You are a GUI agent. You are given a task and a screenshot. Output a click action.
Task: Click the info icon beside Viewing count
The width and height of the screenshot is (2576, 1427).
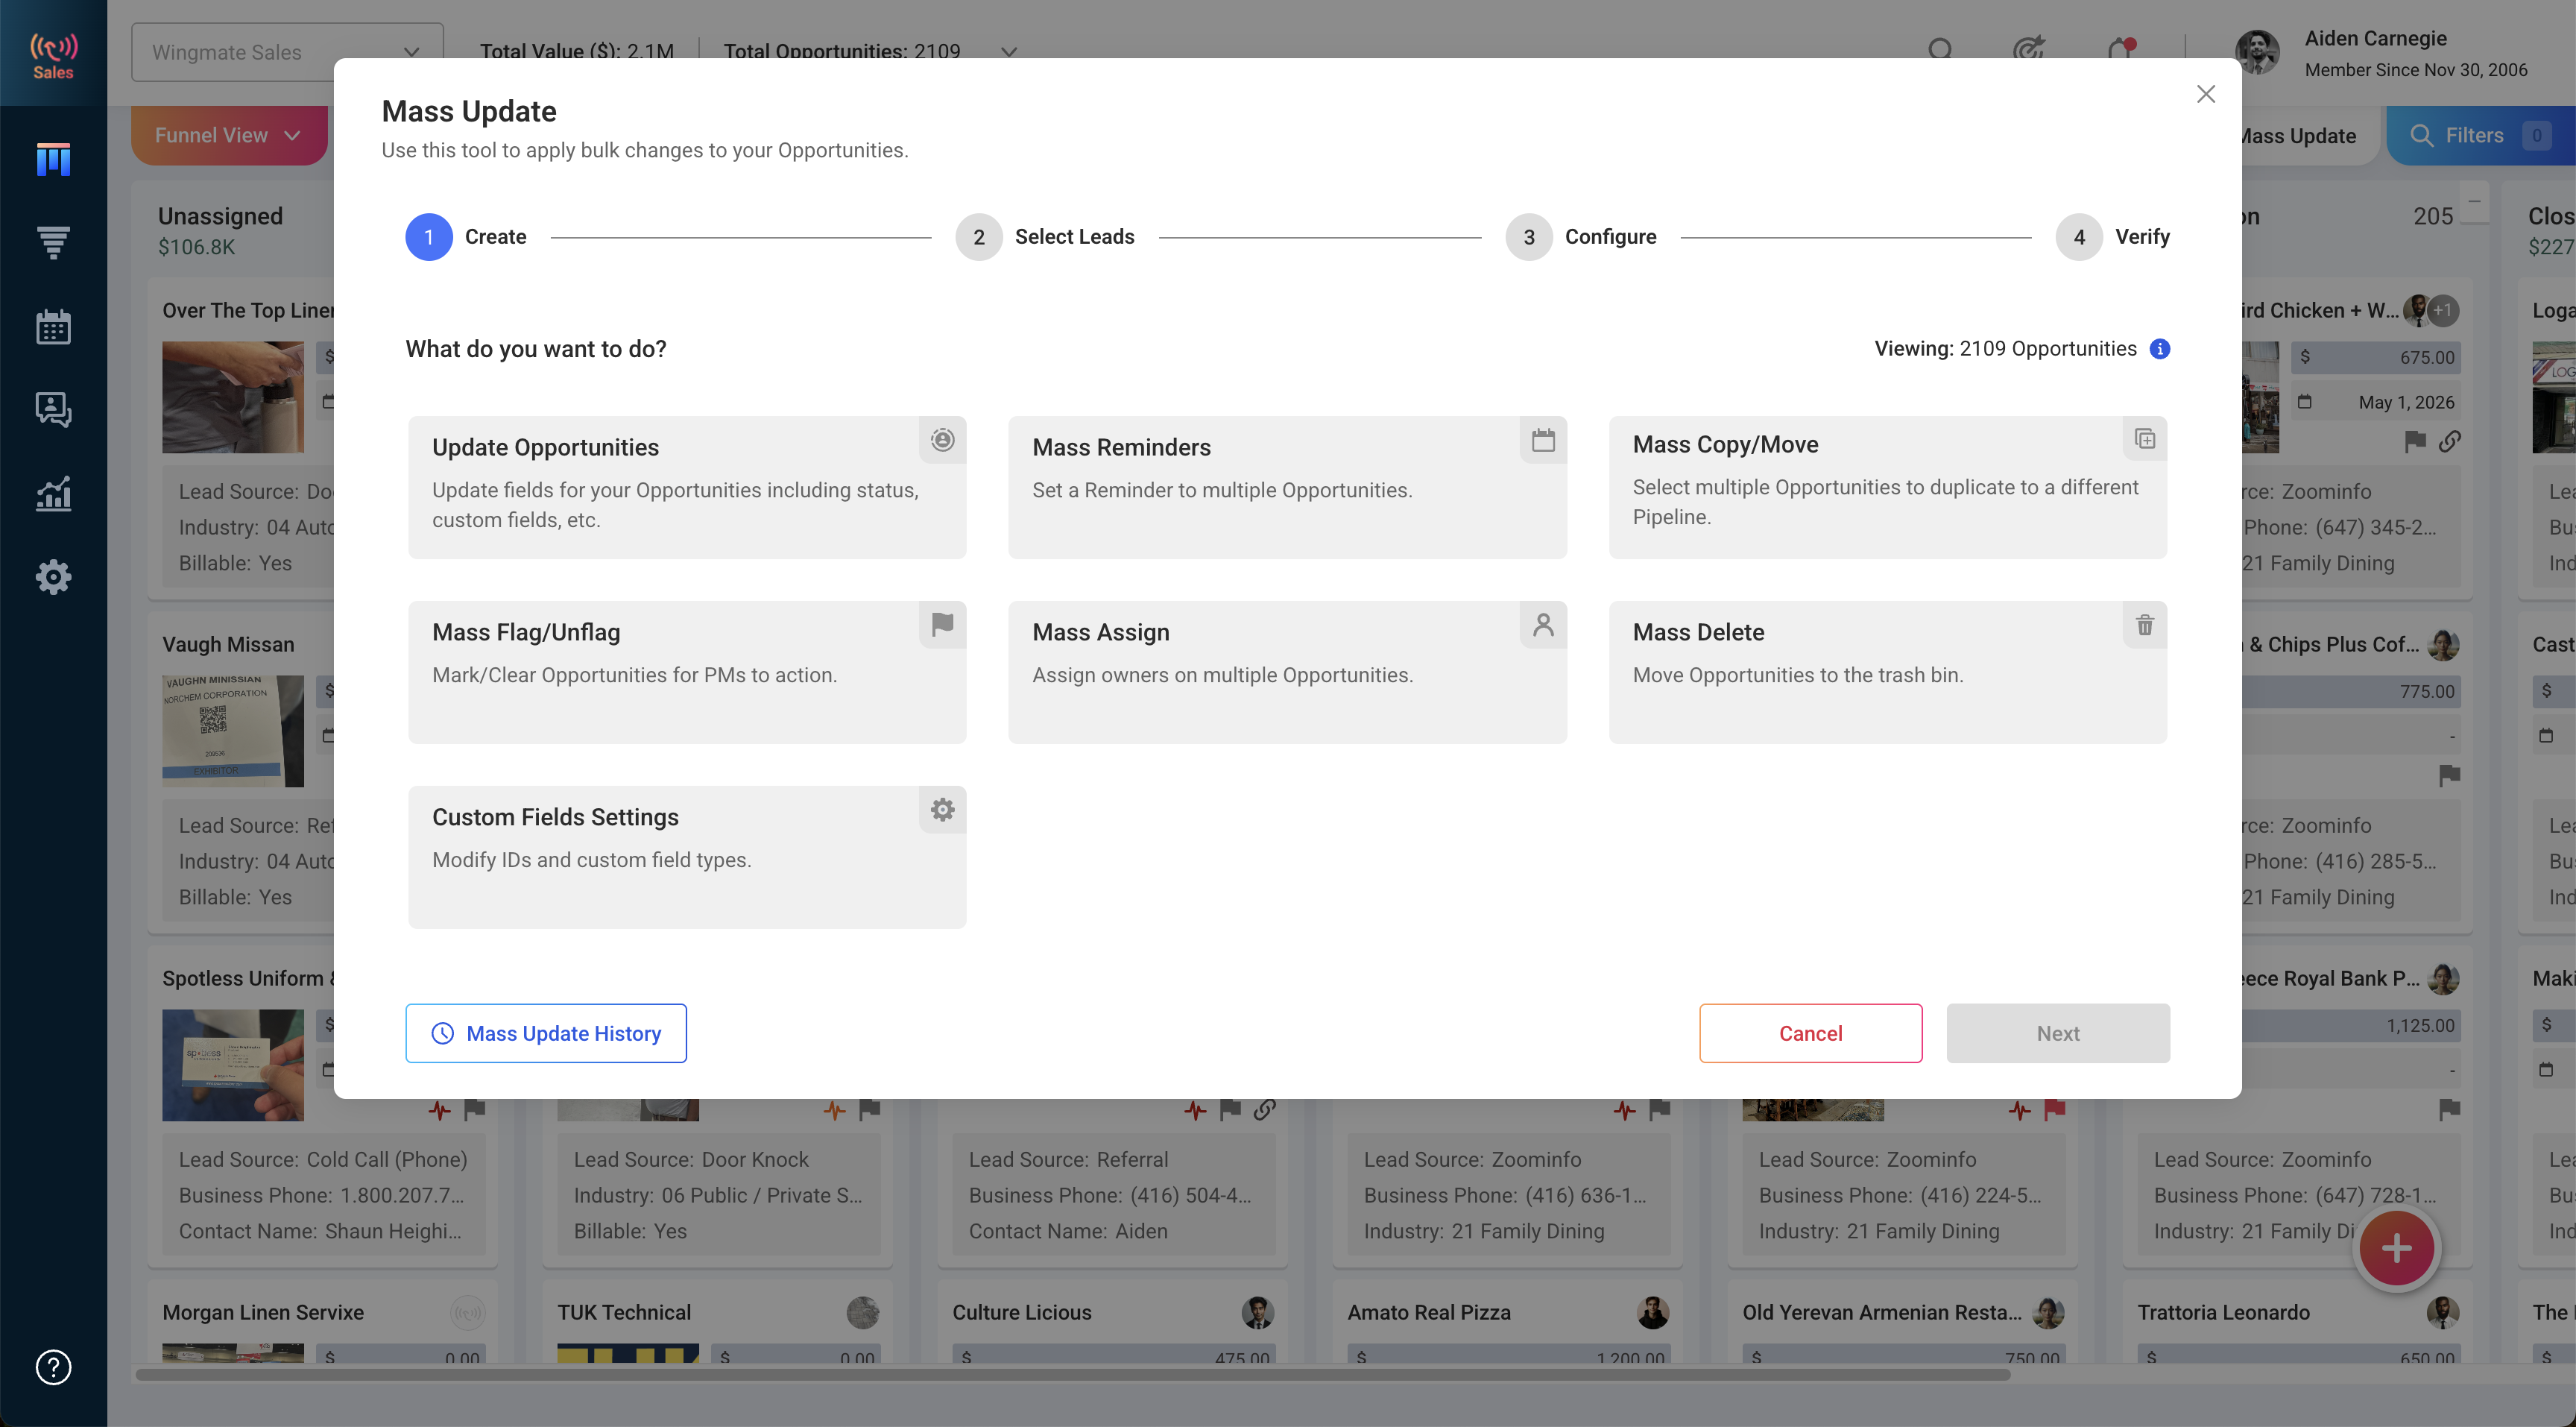[x=2160, y=349]
